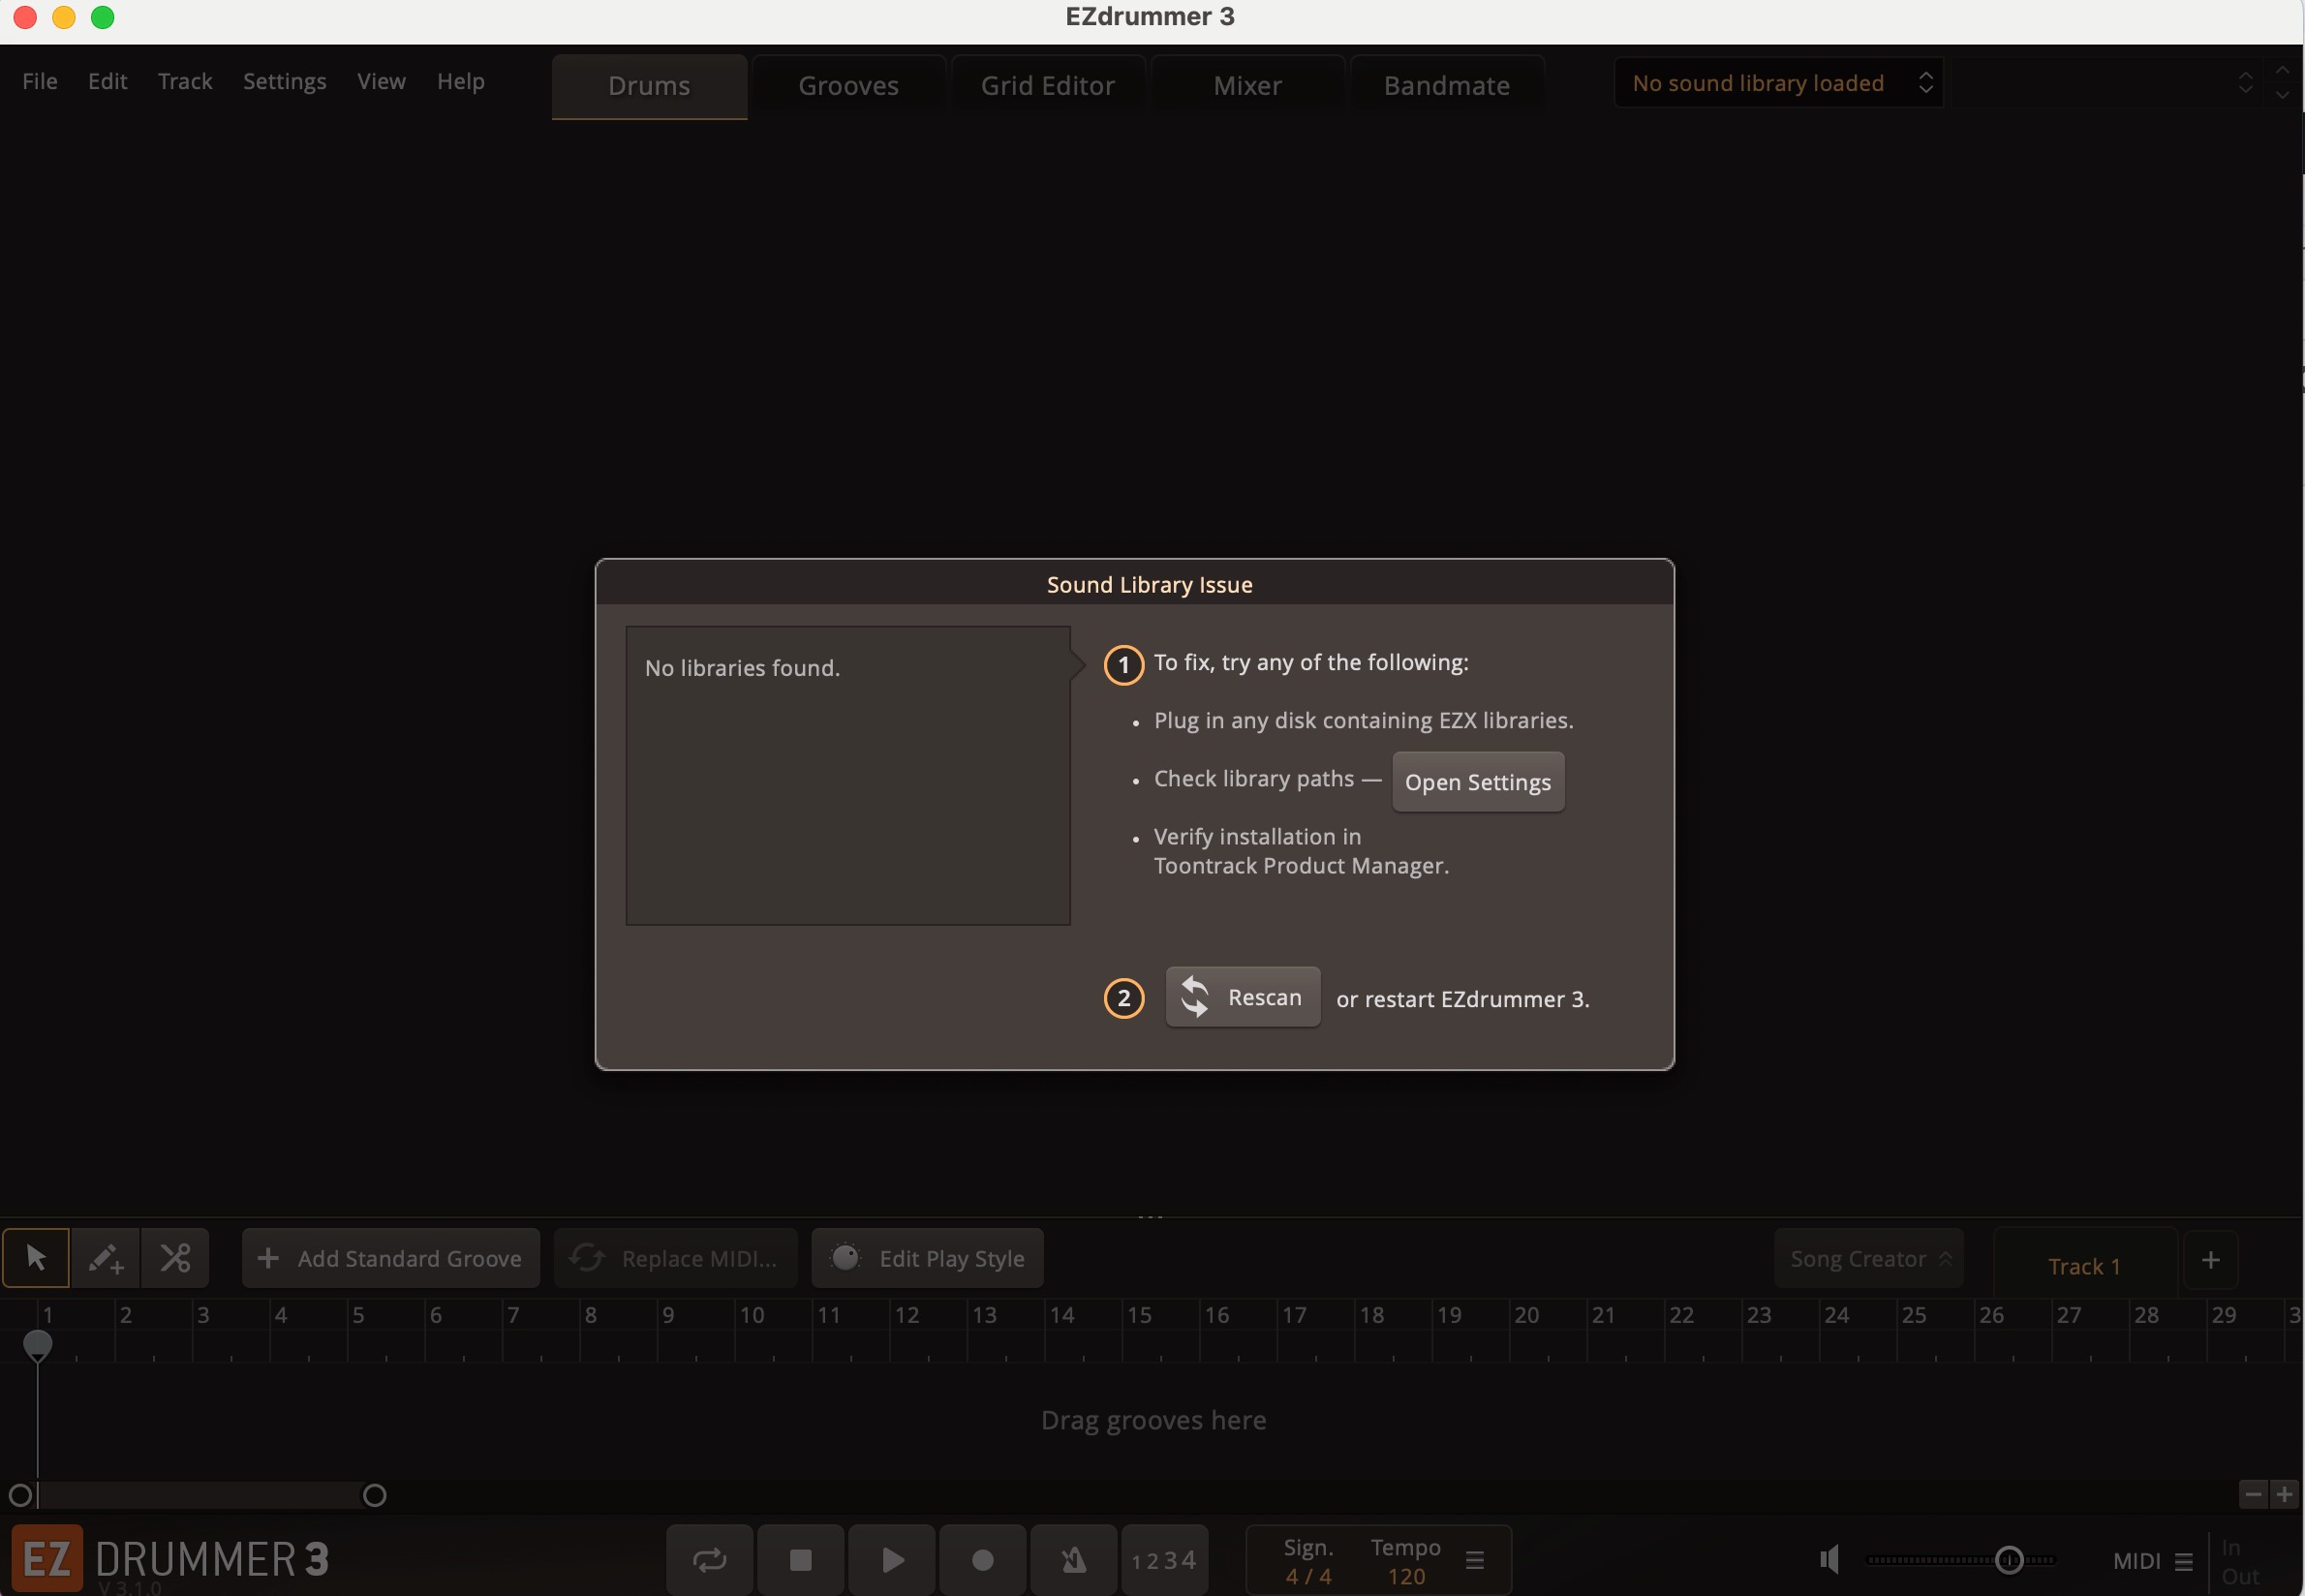Click the MIDI Out indicator
The height and width of the screenshot is (1596, 2305).
coord(2240,1576)
